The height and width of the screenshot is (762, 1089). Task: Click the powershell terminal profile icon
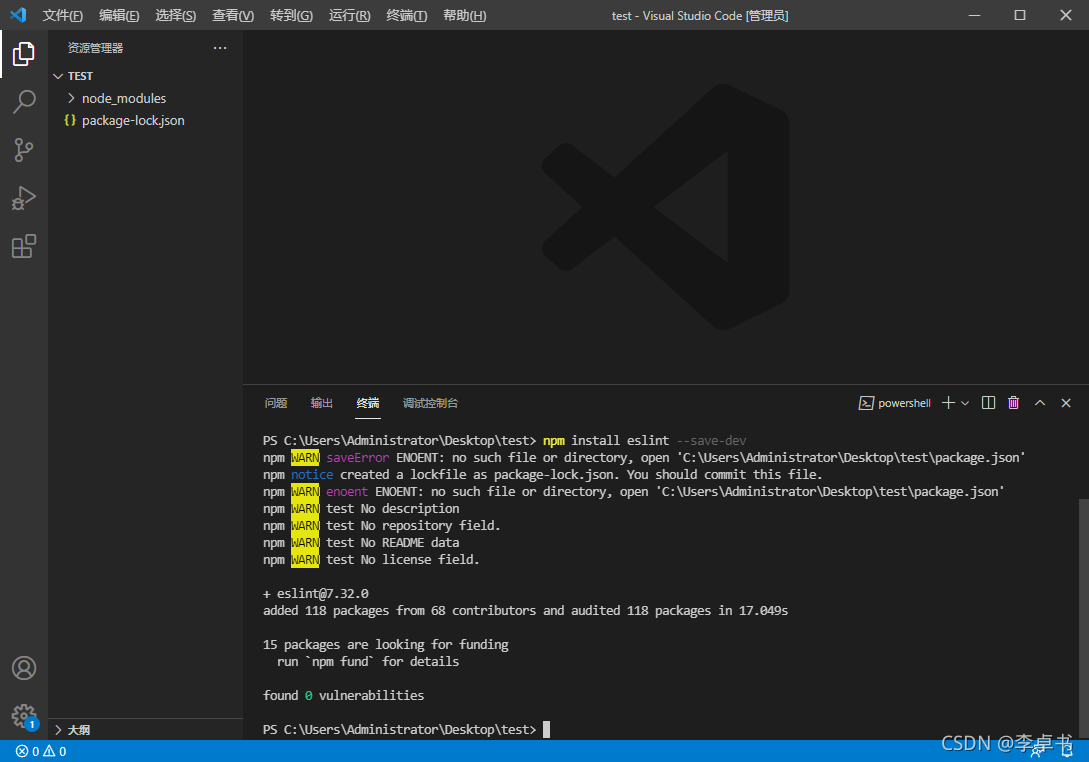click(866, 403)
